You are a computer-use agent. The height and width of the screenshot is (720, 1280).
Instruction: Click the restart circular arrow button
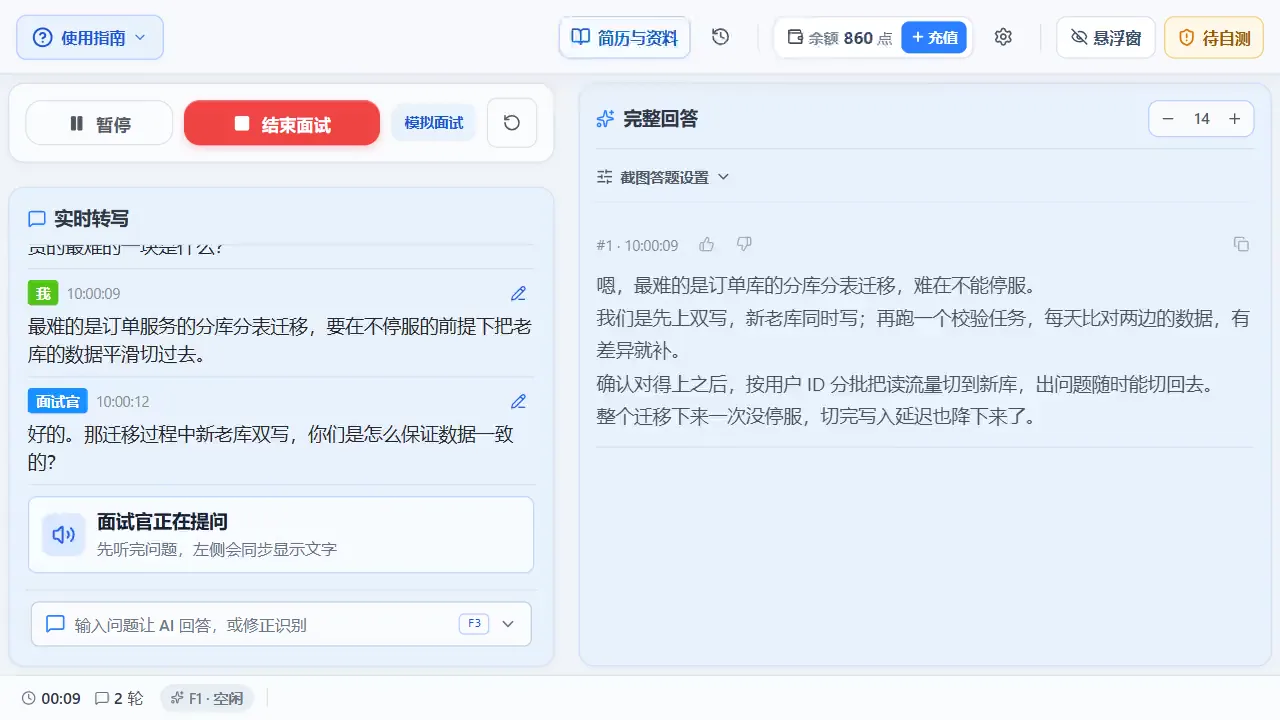[x=512, y=123]
